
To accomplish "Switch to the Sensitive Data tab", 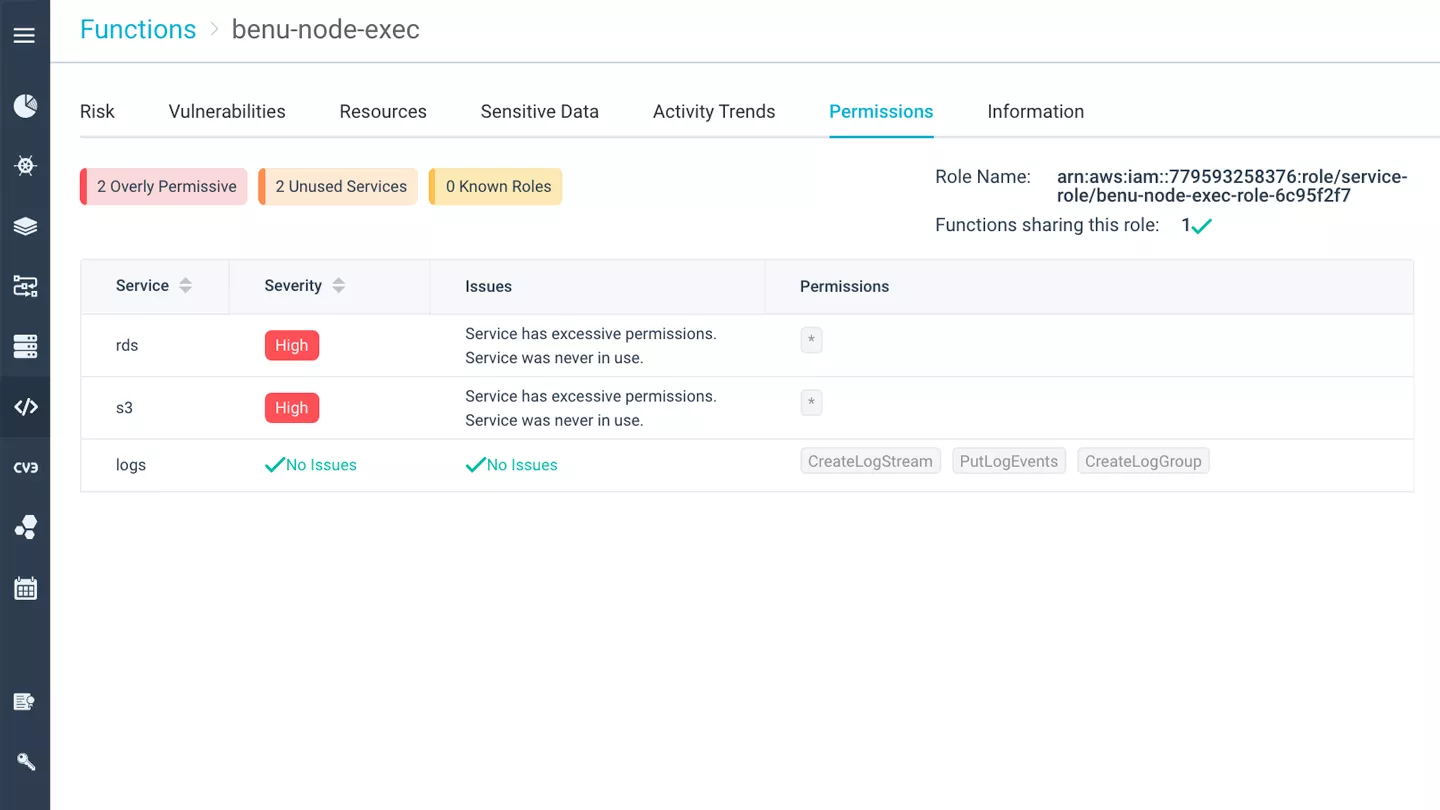I will point(539,112).
